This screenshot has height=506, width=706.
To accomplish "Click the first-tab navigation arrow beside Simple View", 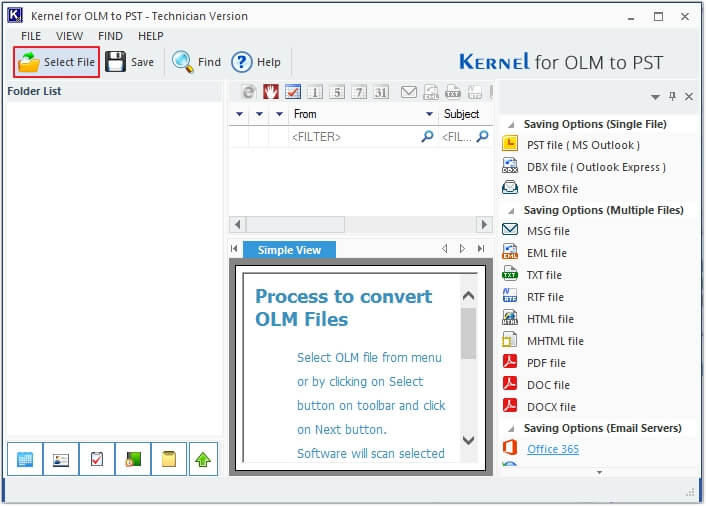I will pyautogui.click(x=234, y=248).
